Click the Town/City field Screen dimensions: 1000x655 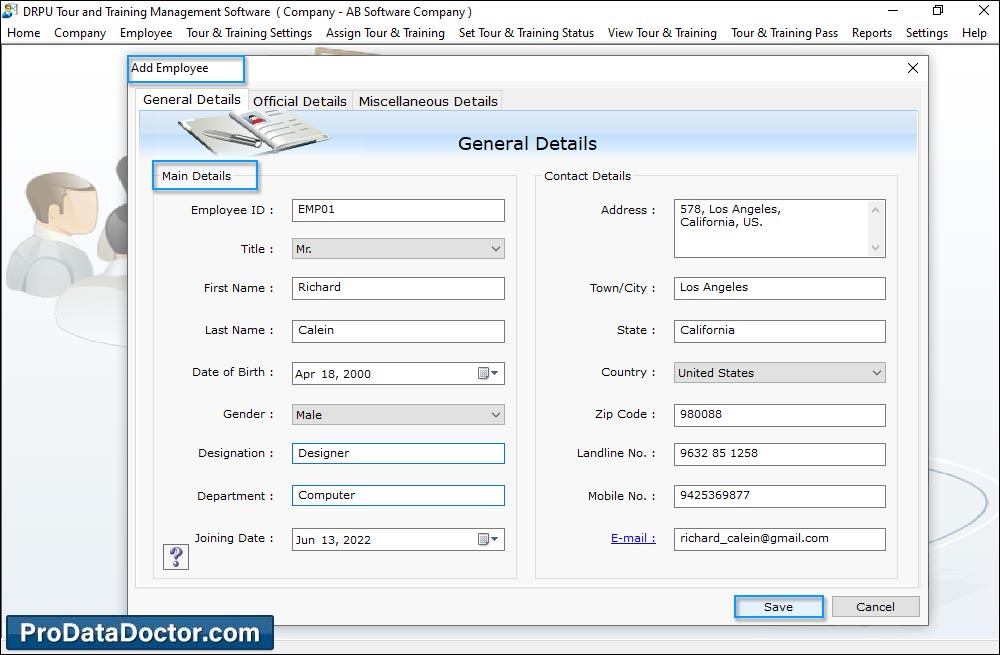(779, 288)
